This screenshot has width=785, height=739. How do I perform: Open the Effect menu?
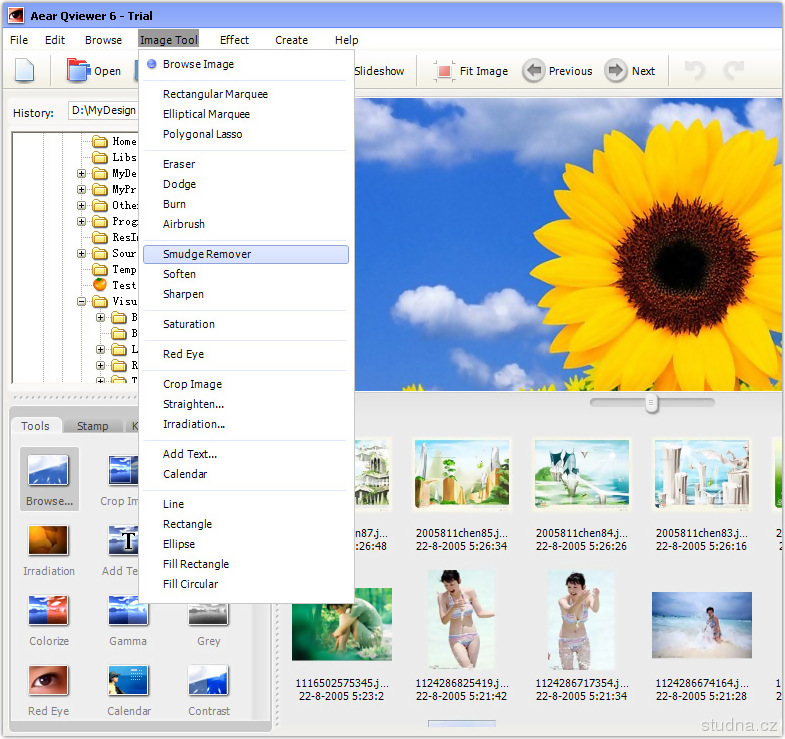tap(234, 40)
